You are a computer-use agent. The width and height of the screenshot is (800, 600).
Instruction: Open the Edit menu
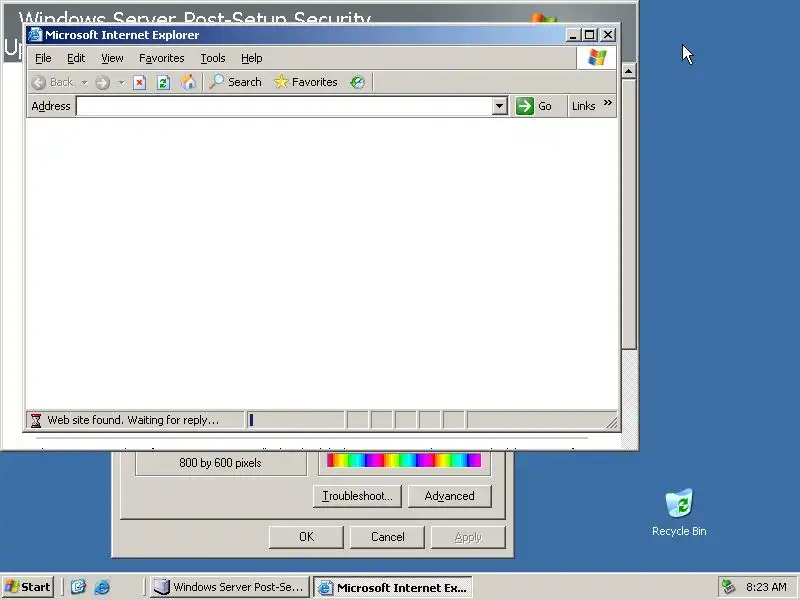(76, 58)
